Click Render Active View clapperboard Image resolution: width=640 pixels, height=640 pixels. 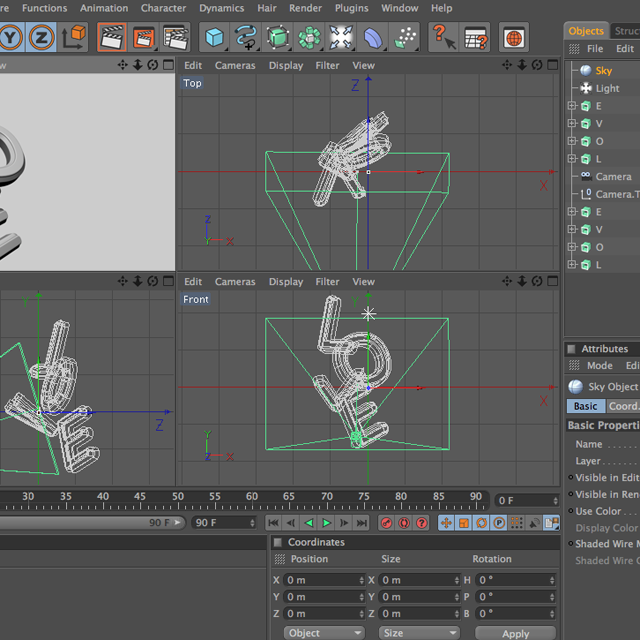[x=111, y=38]
